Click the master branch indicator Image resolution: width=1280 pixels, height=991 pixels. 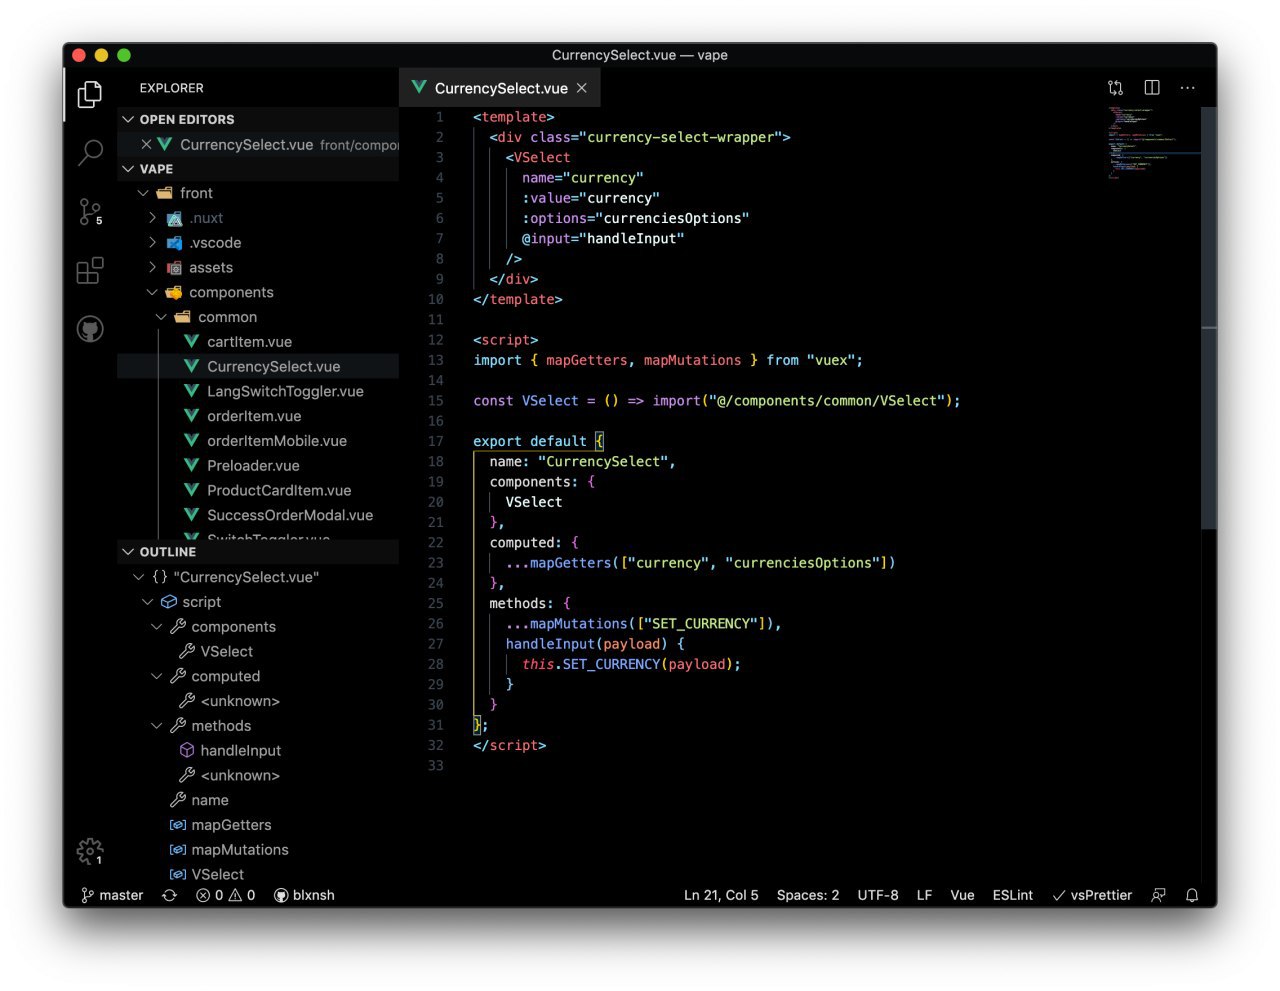pyautogui.click(x=112, y=895)
